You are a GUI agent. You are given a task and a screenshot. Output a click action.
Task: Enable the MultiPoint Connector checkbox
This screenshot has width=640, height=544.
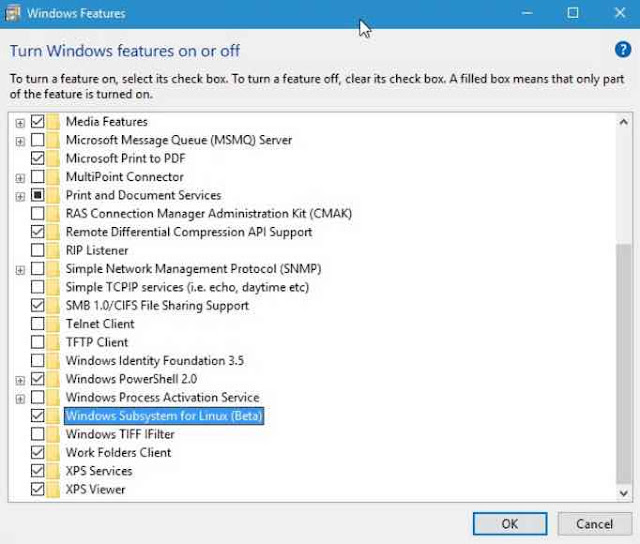tap(38, 176)
